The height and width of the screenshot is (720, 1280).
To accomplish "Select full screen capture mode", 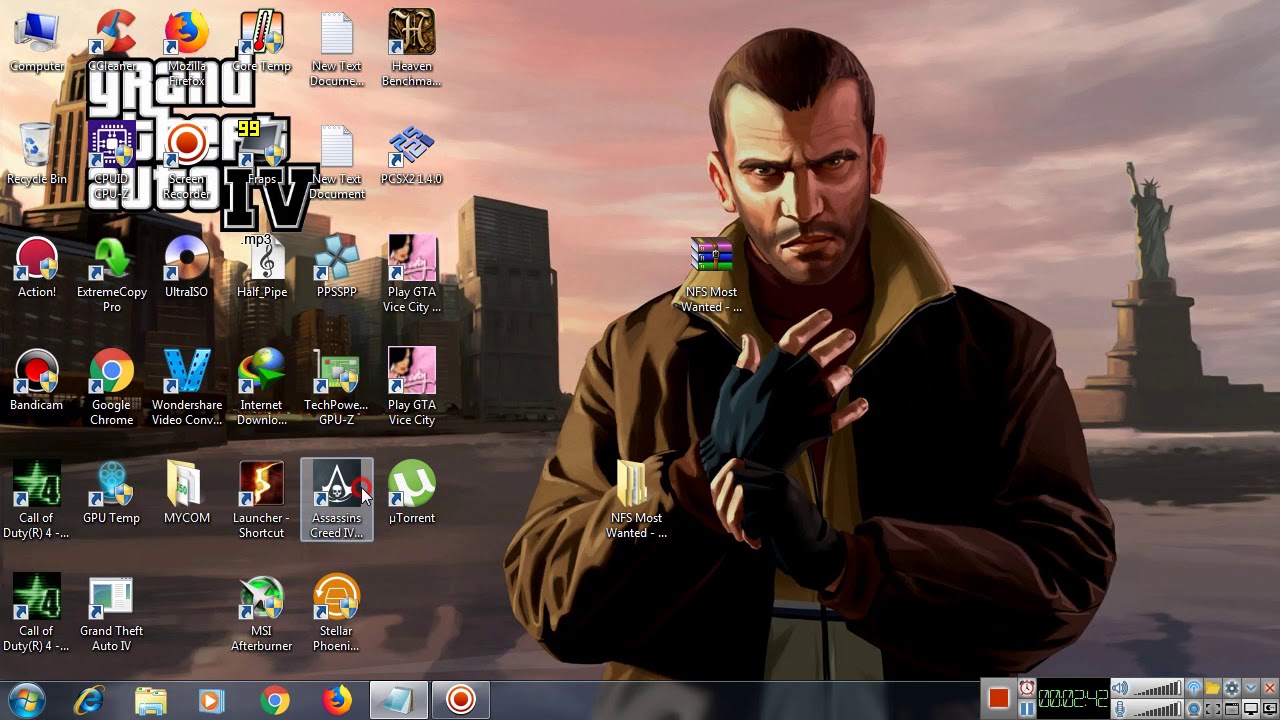I will [x=1251, y=709].
